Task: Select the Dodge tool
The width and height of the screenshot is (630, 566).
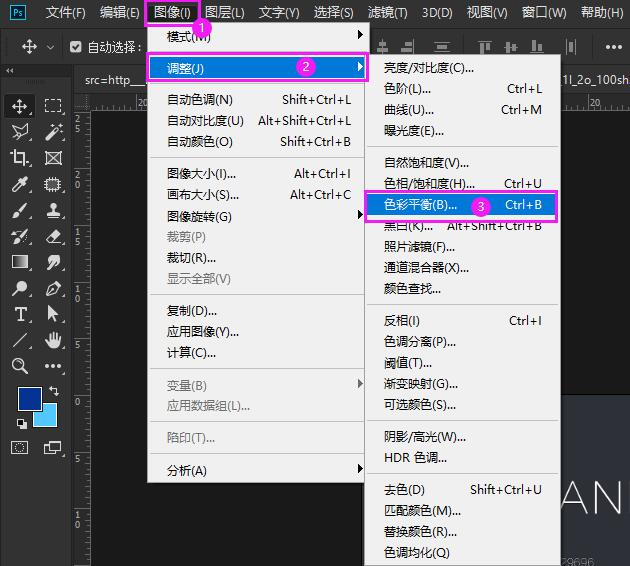Action: pyautogui.click(x=19, y=288)
